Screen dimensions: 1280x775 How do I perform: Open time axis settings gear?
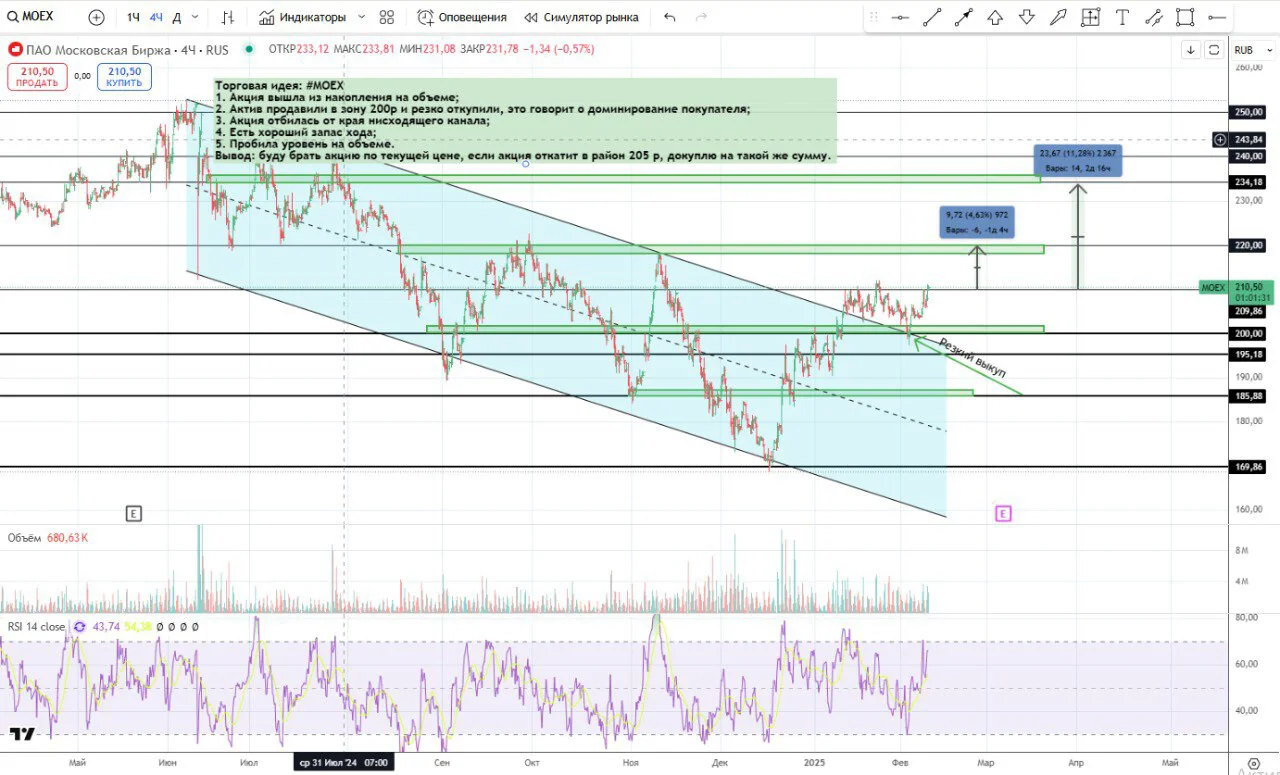1254,762
